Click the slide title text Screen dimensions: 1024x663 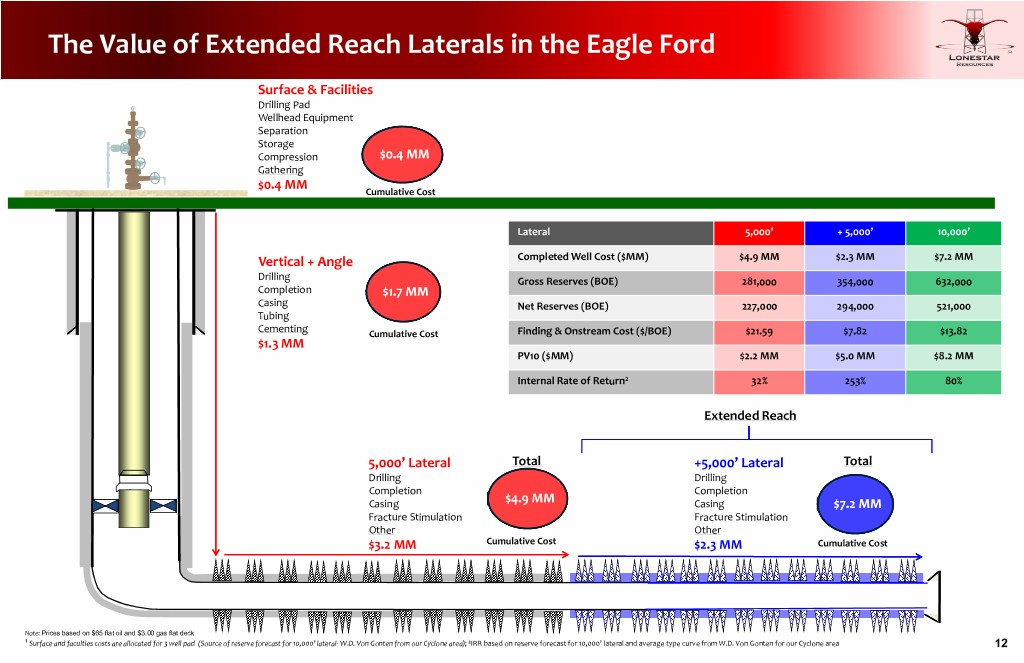pyautogui.click(x=381, y=44)
